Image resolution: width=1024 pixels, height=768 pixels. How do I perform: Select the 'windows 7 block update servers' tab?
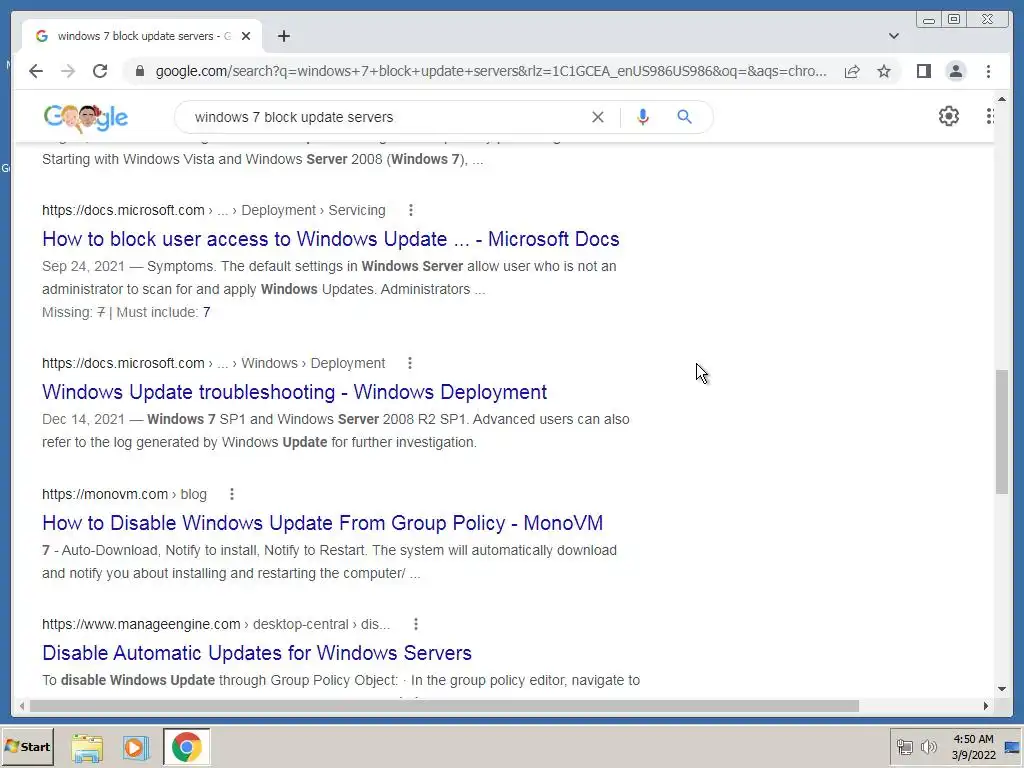point(140,36)
